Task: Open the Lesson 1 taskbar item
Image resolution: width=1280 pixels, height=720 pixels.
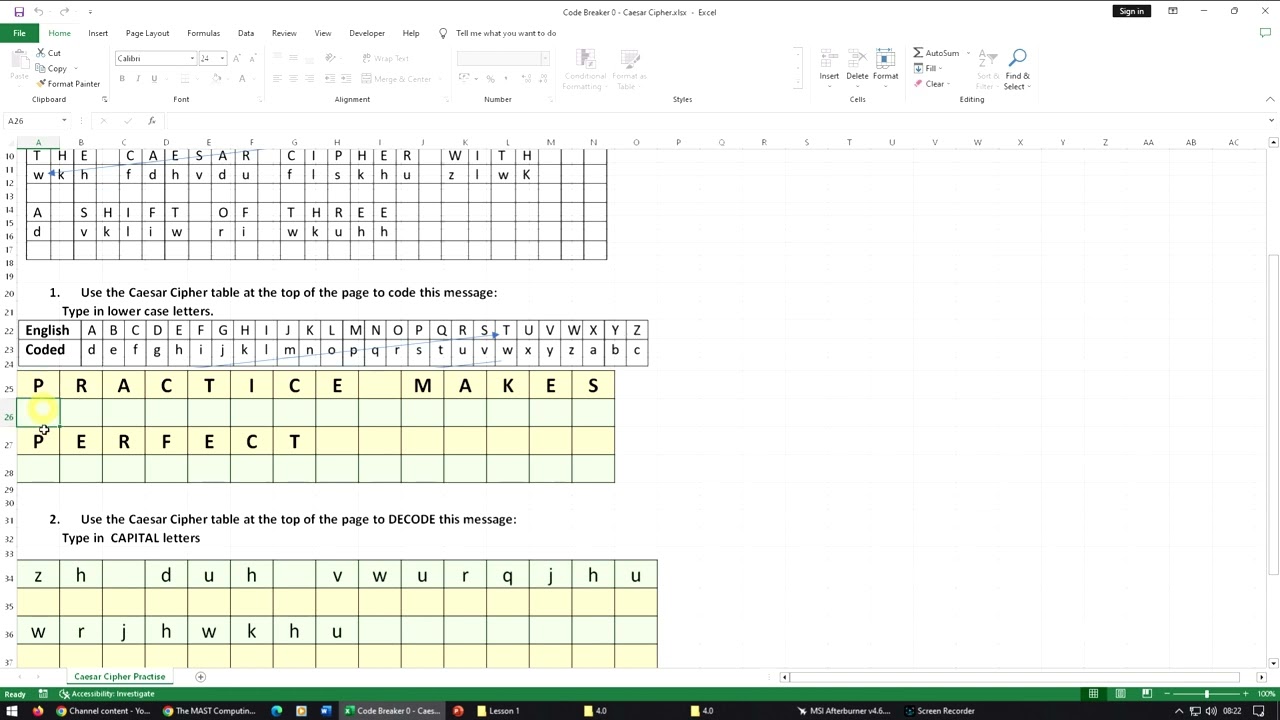Action: coord(497,711)
